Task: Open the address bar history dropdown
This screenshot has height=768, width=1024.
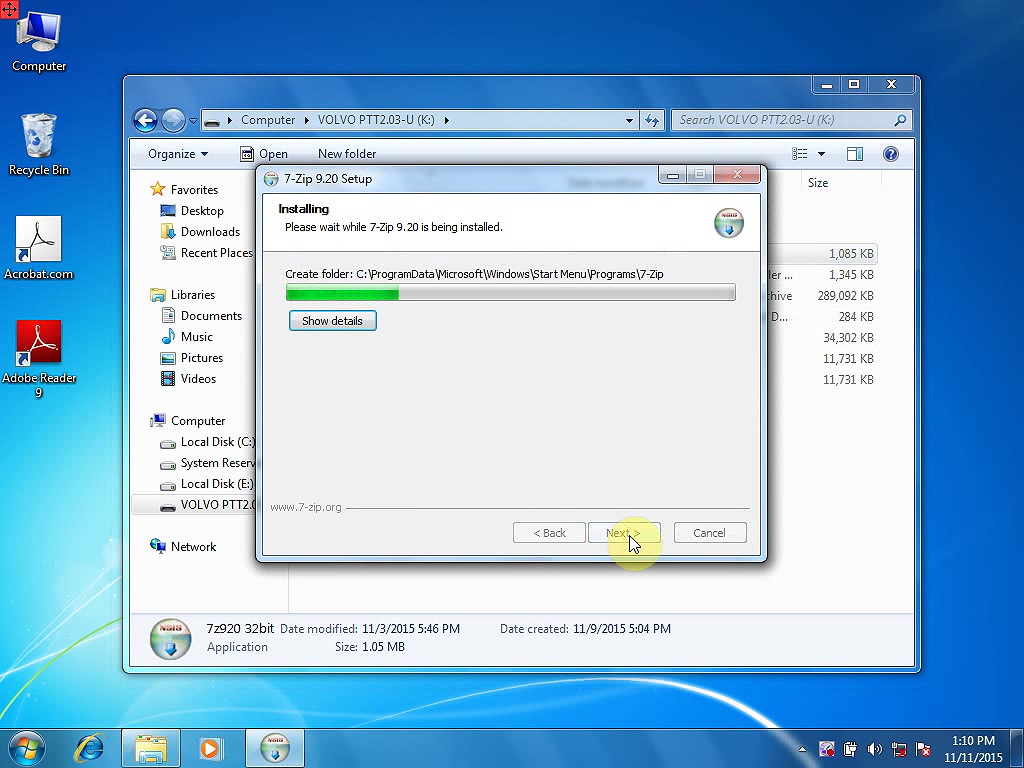Action: point(629,120)
